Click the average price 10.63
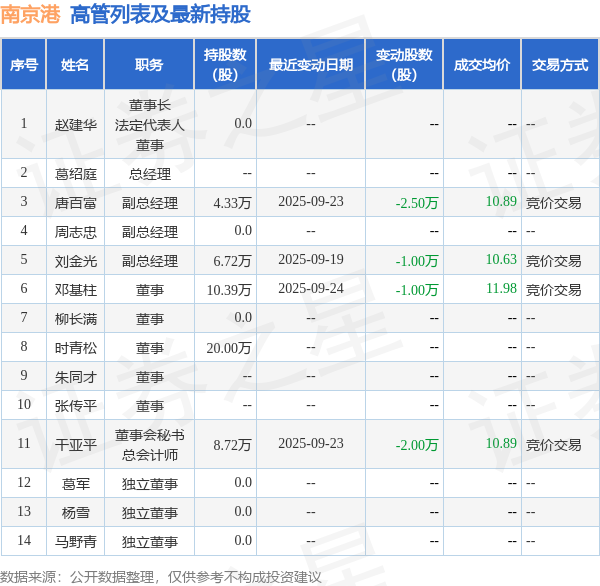The image size is (600, 586). click(x=501, y=260)
